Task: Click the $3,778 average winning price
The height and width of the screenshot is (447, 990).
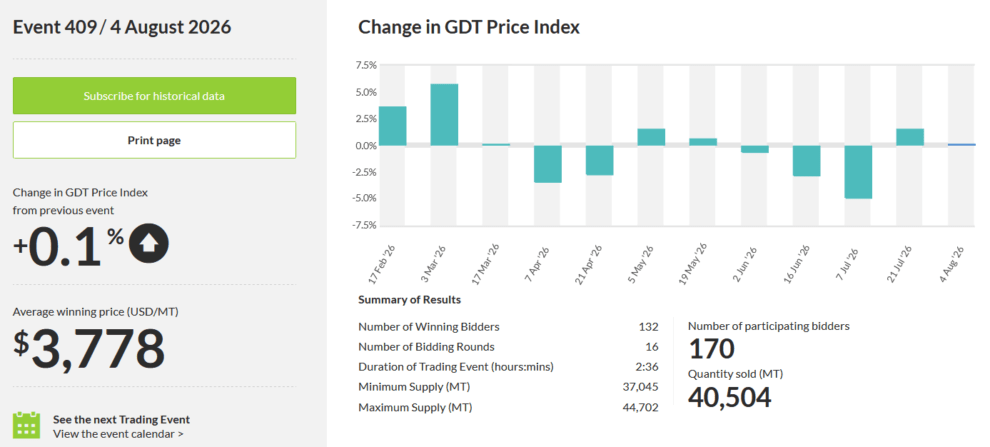Action: tap(89, 348)
